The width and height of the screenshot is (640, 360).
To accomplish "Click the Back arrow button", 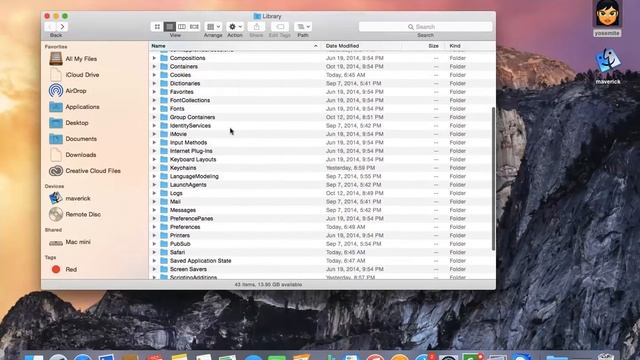I will pos(50,27).
